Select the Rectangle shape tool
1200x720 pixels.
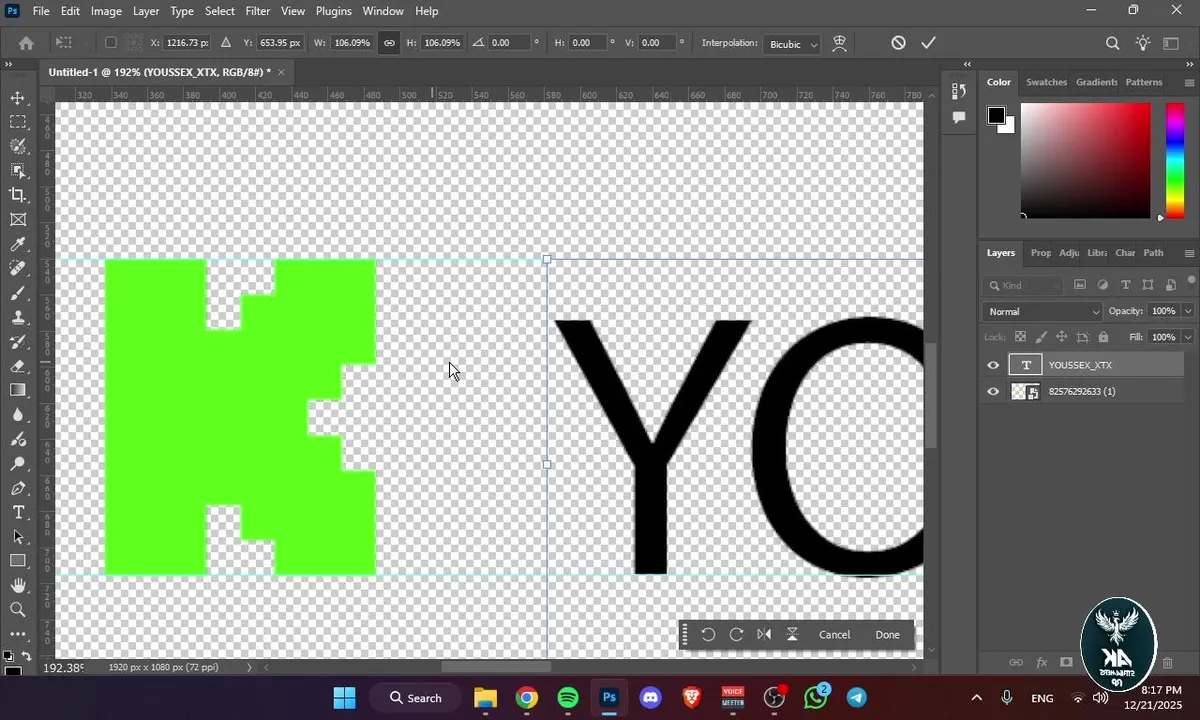[18, 561]
